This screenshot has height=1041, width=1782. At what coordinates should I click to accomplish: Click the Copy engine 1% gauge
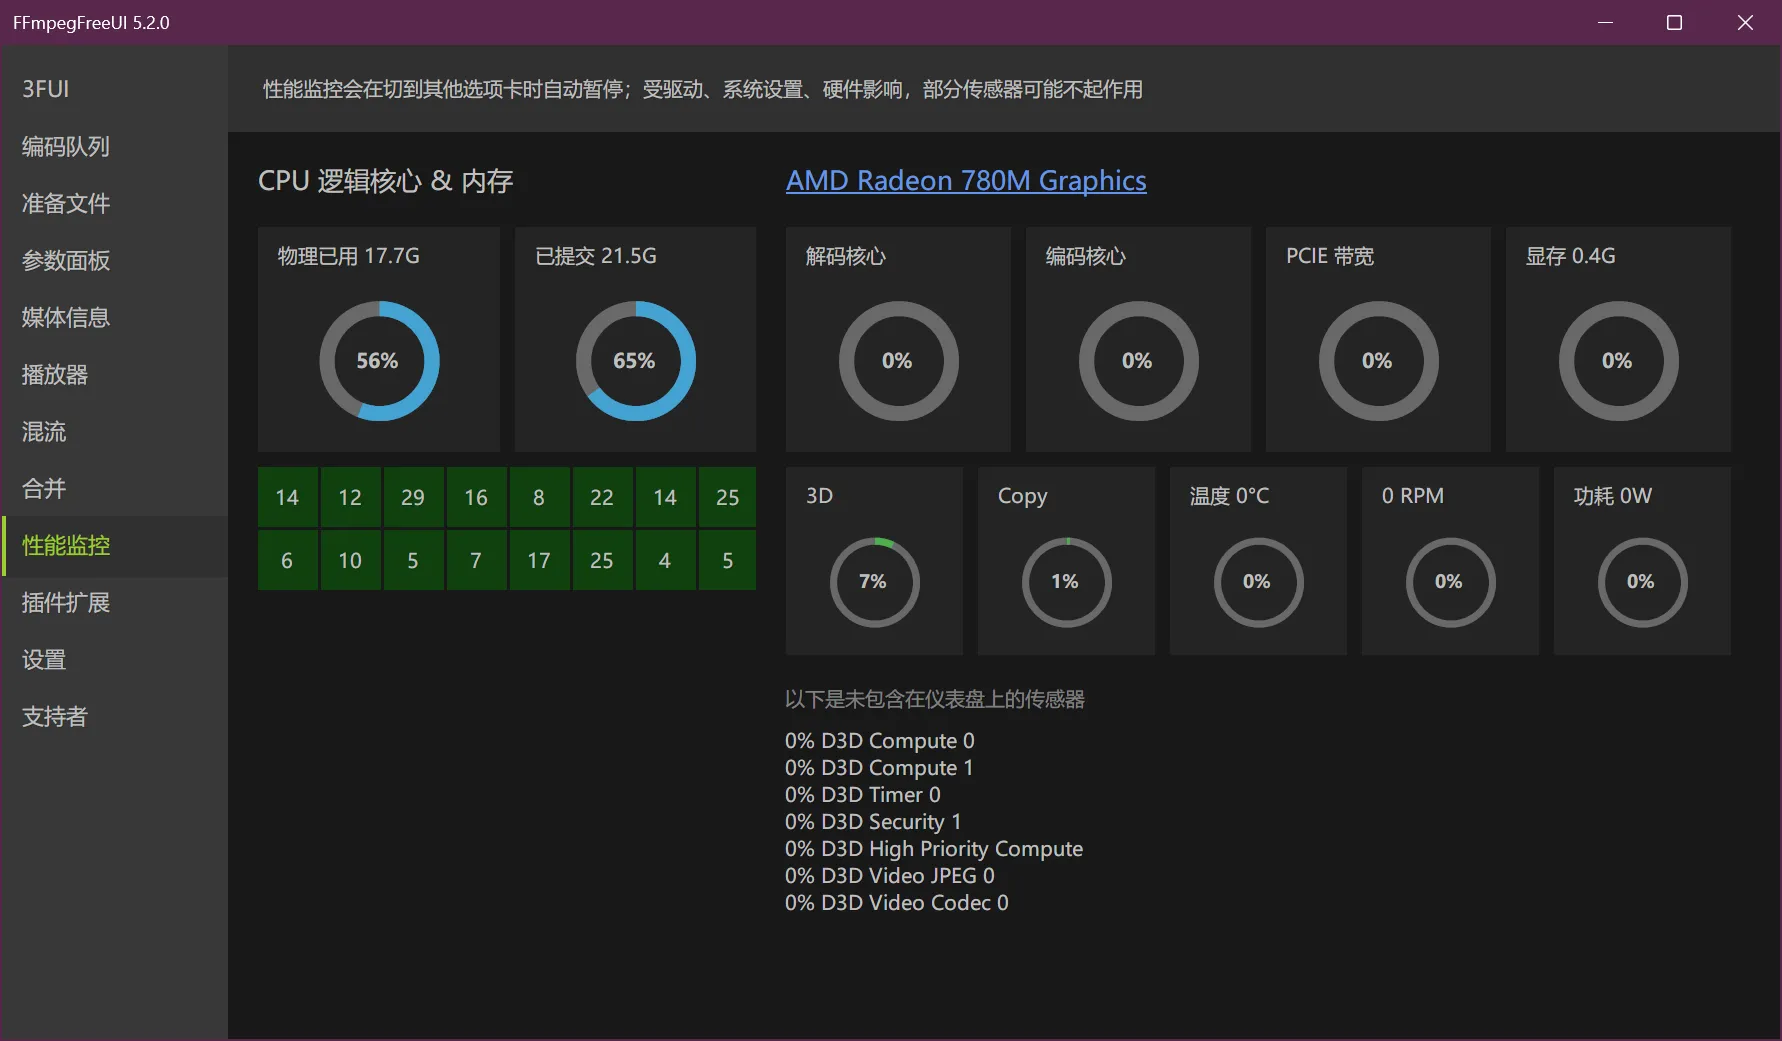pyautogui.click(x=1066, y=582)
